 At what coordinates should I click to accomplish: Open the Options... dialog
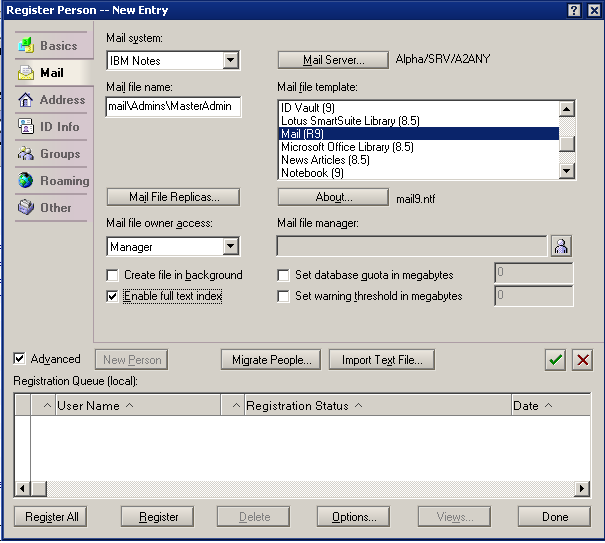click(353, 517)
